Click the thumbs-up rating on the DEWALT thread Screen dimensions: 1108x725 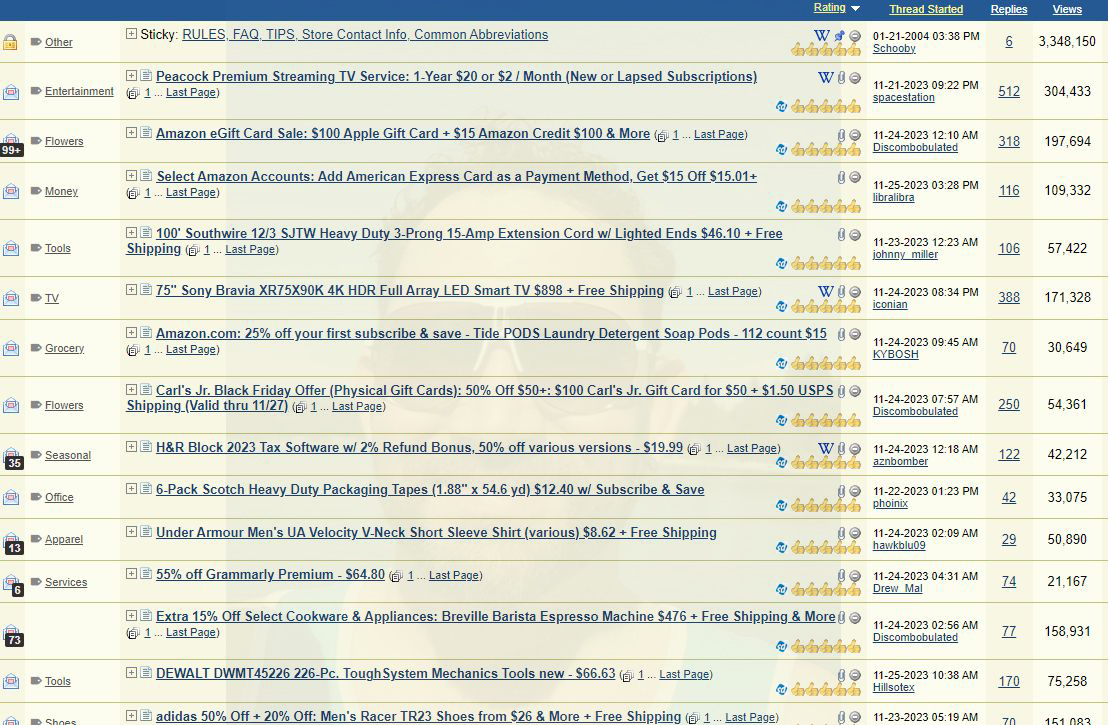click(825, 688)
